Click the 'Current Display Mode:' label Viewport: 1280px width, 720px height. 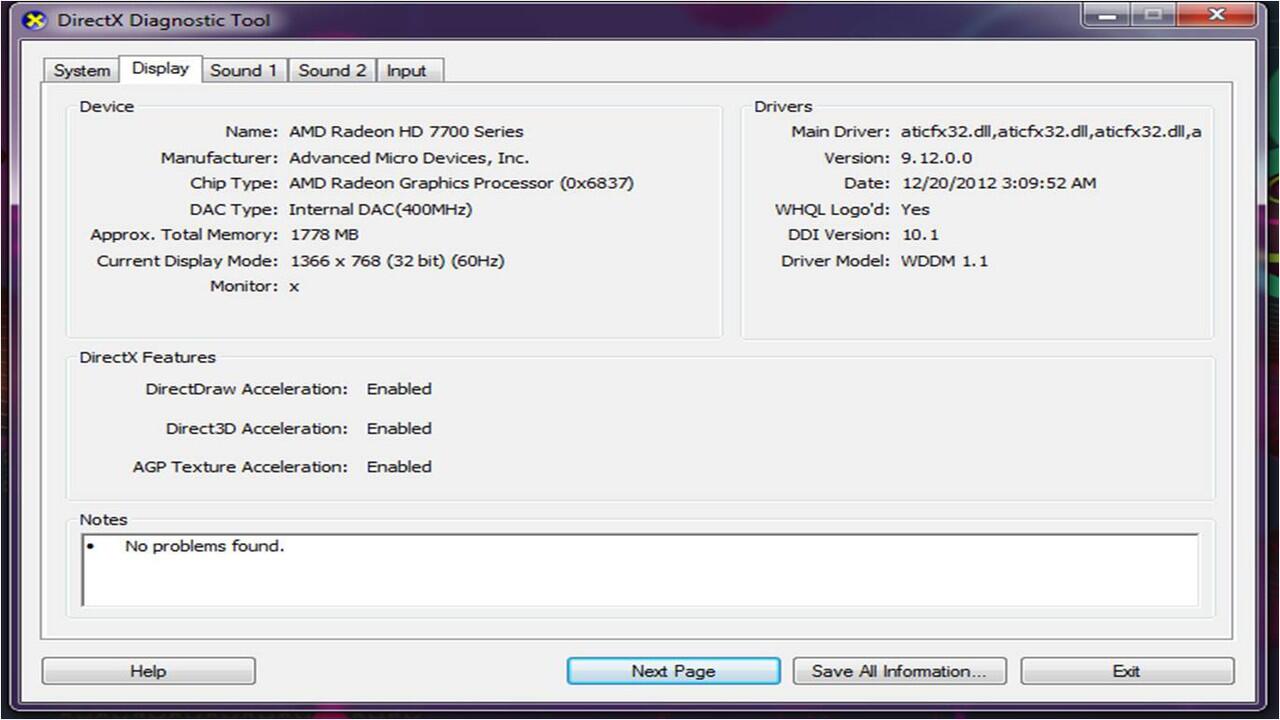tap(188, 261)
